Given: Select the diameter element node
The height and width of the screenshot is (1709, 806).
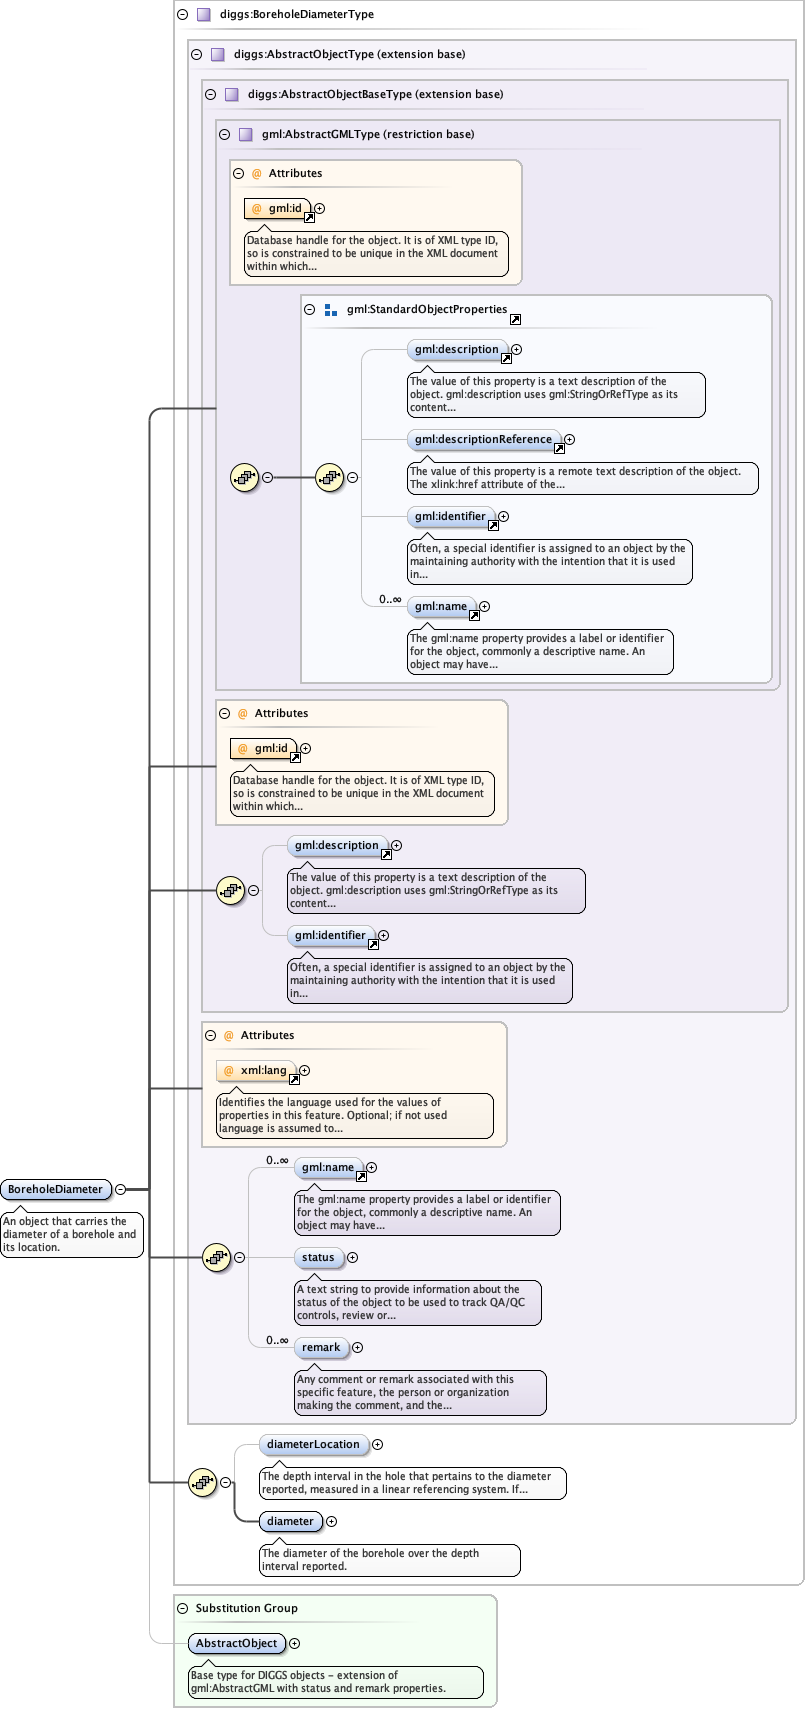Looking at the screenshot, I should [290, 1521].
